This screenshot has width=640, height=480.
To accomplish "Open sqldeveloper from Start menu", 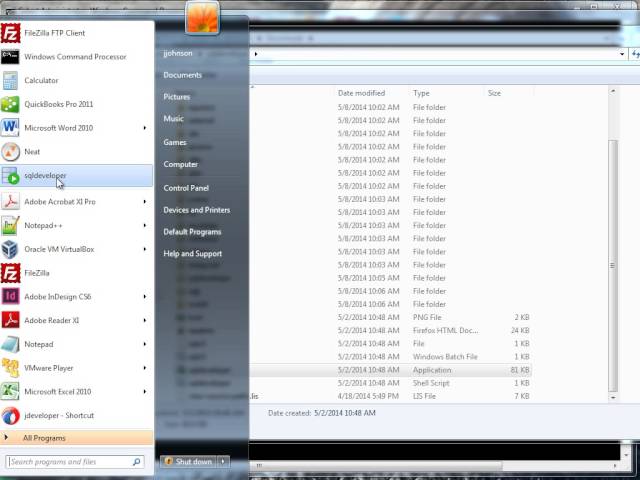I will [76, 176].
